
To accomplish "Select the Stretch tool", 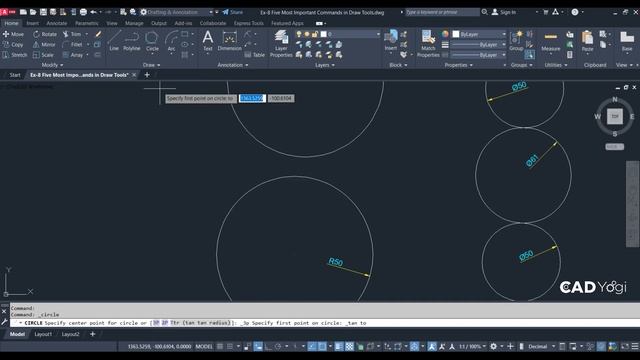I will 15,55.
